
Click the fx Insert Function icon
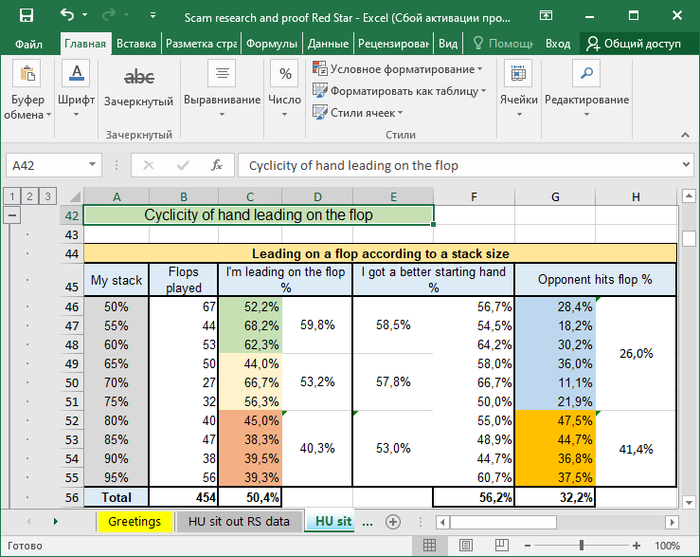click(216, 166)
